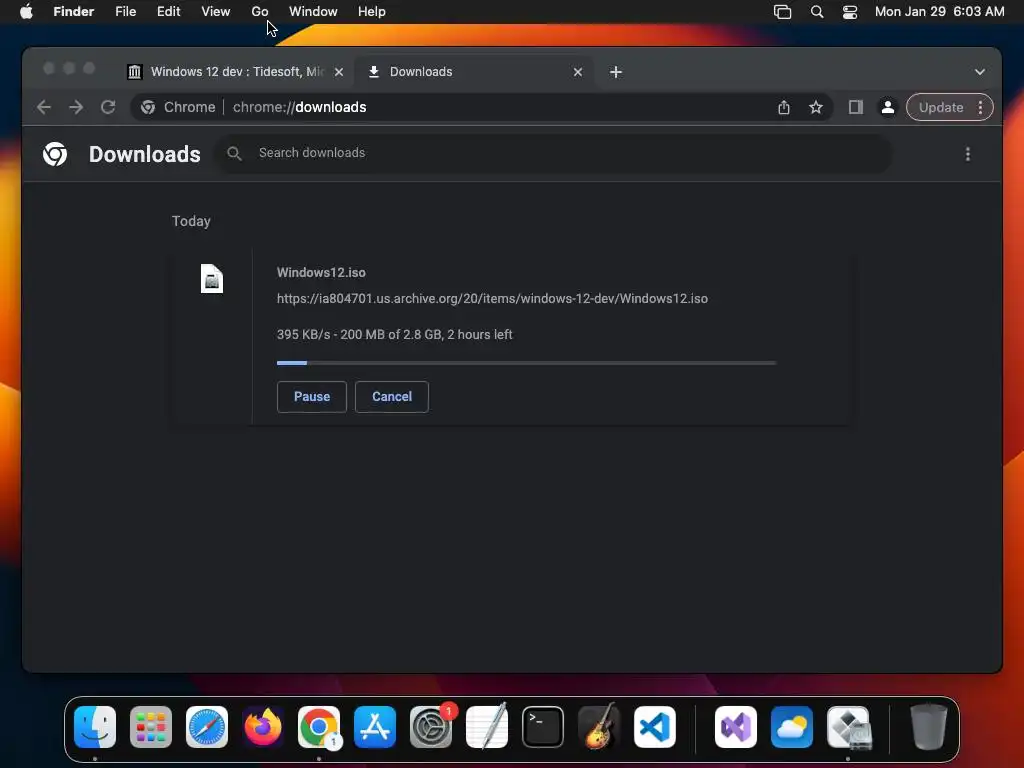The image size is (1024, 768).
Task: Click the Chrome site info icon
Action: pos(148,107)
